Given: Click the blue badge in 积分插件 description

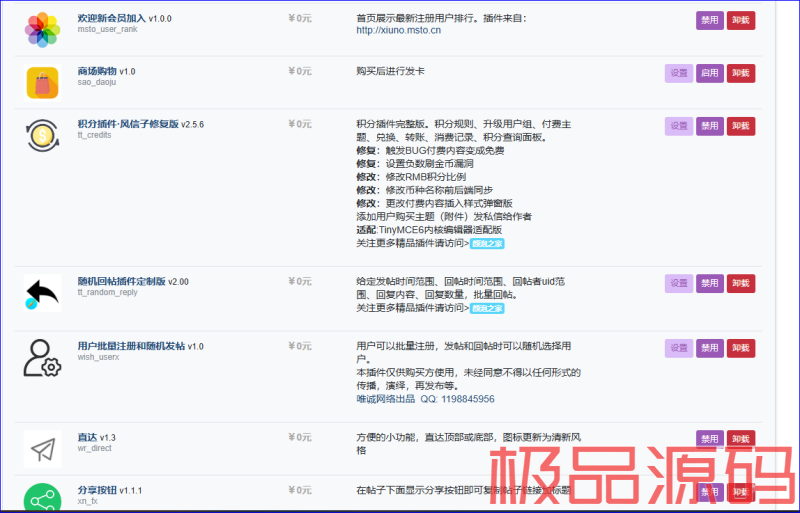Looking at the screenshot, I should tap(487, 243).
